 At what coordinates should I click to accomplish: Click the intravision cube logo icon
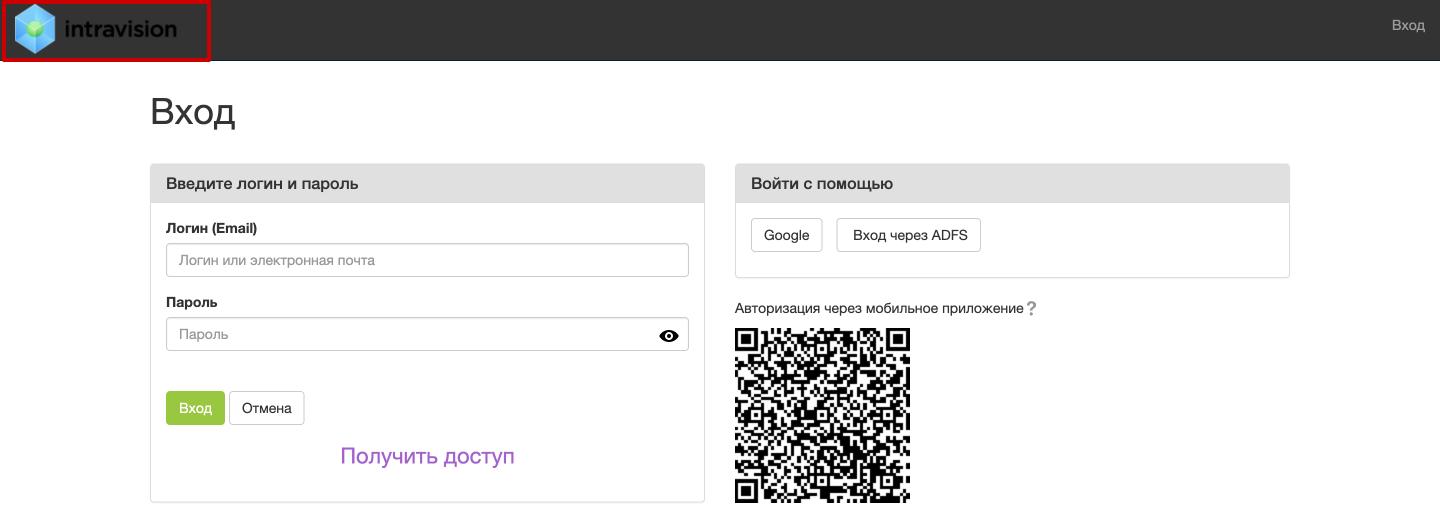tap(35, 29)
